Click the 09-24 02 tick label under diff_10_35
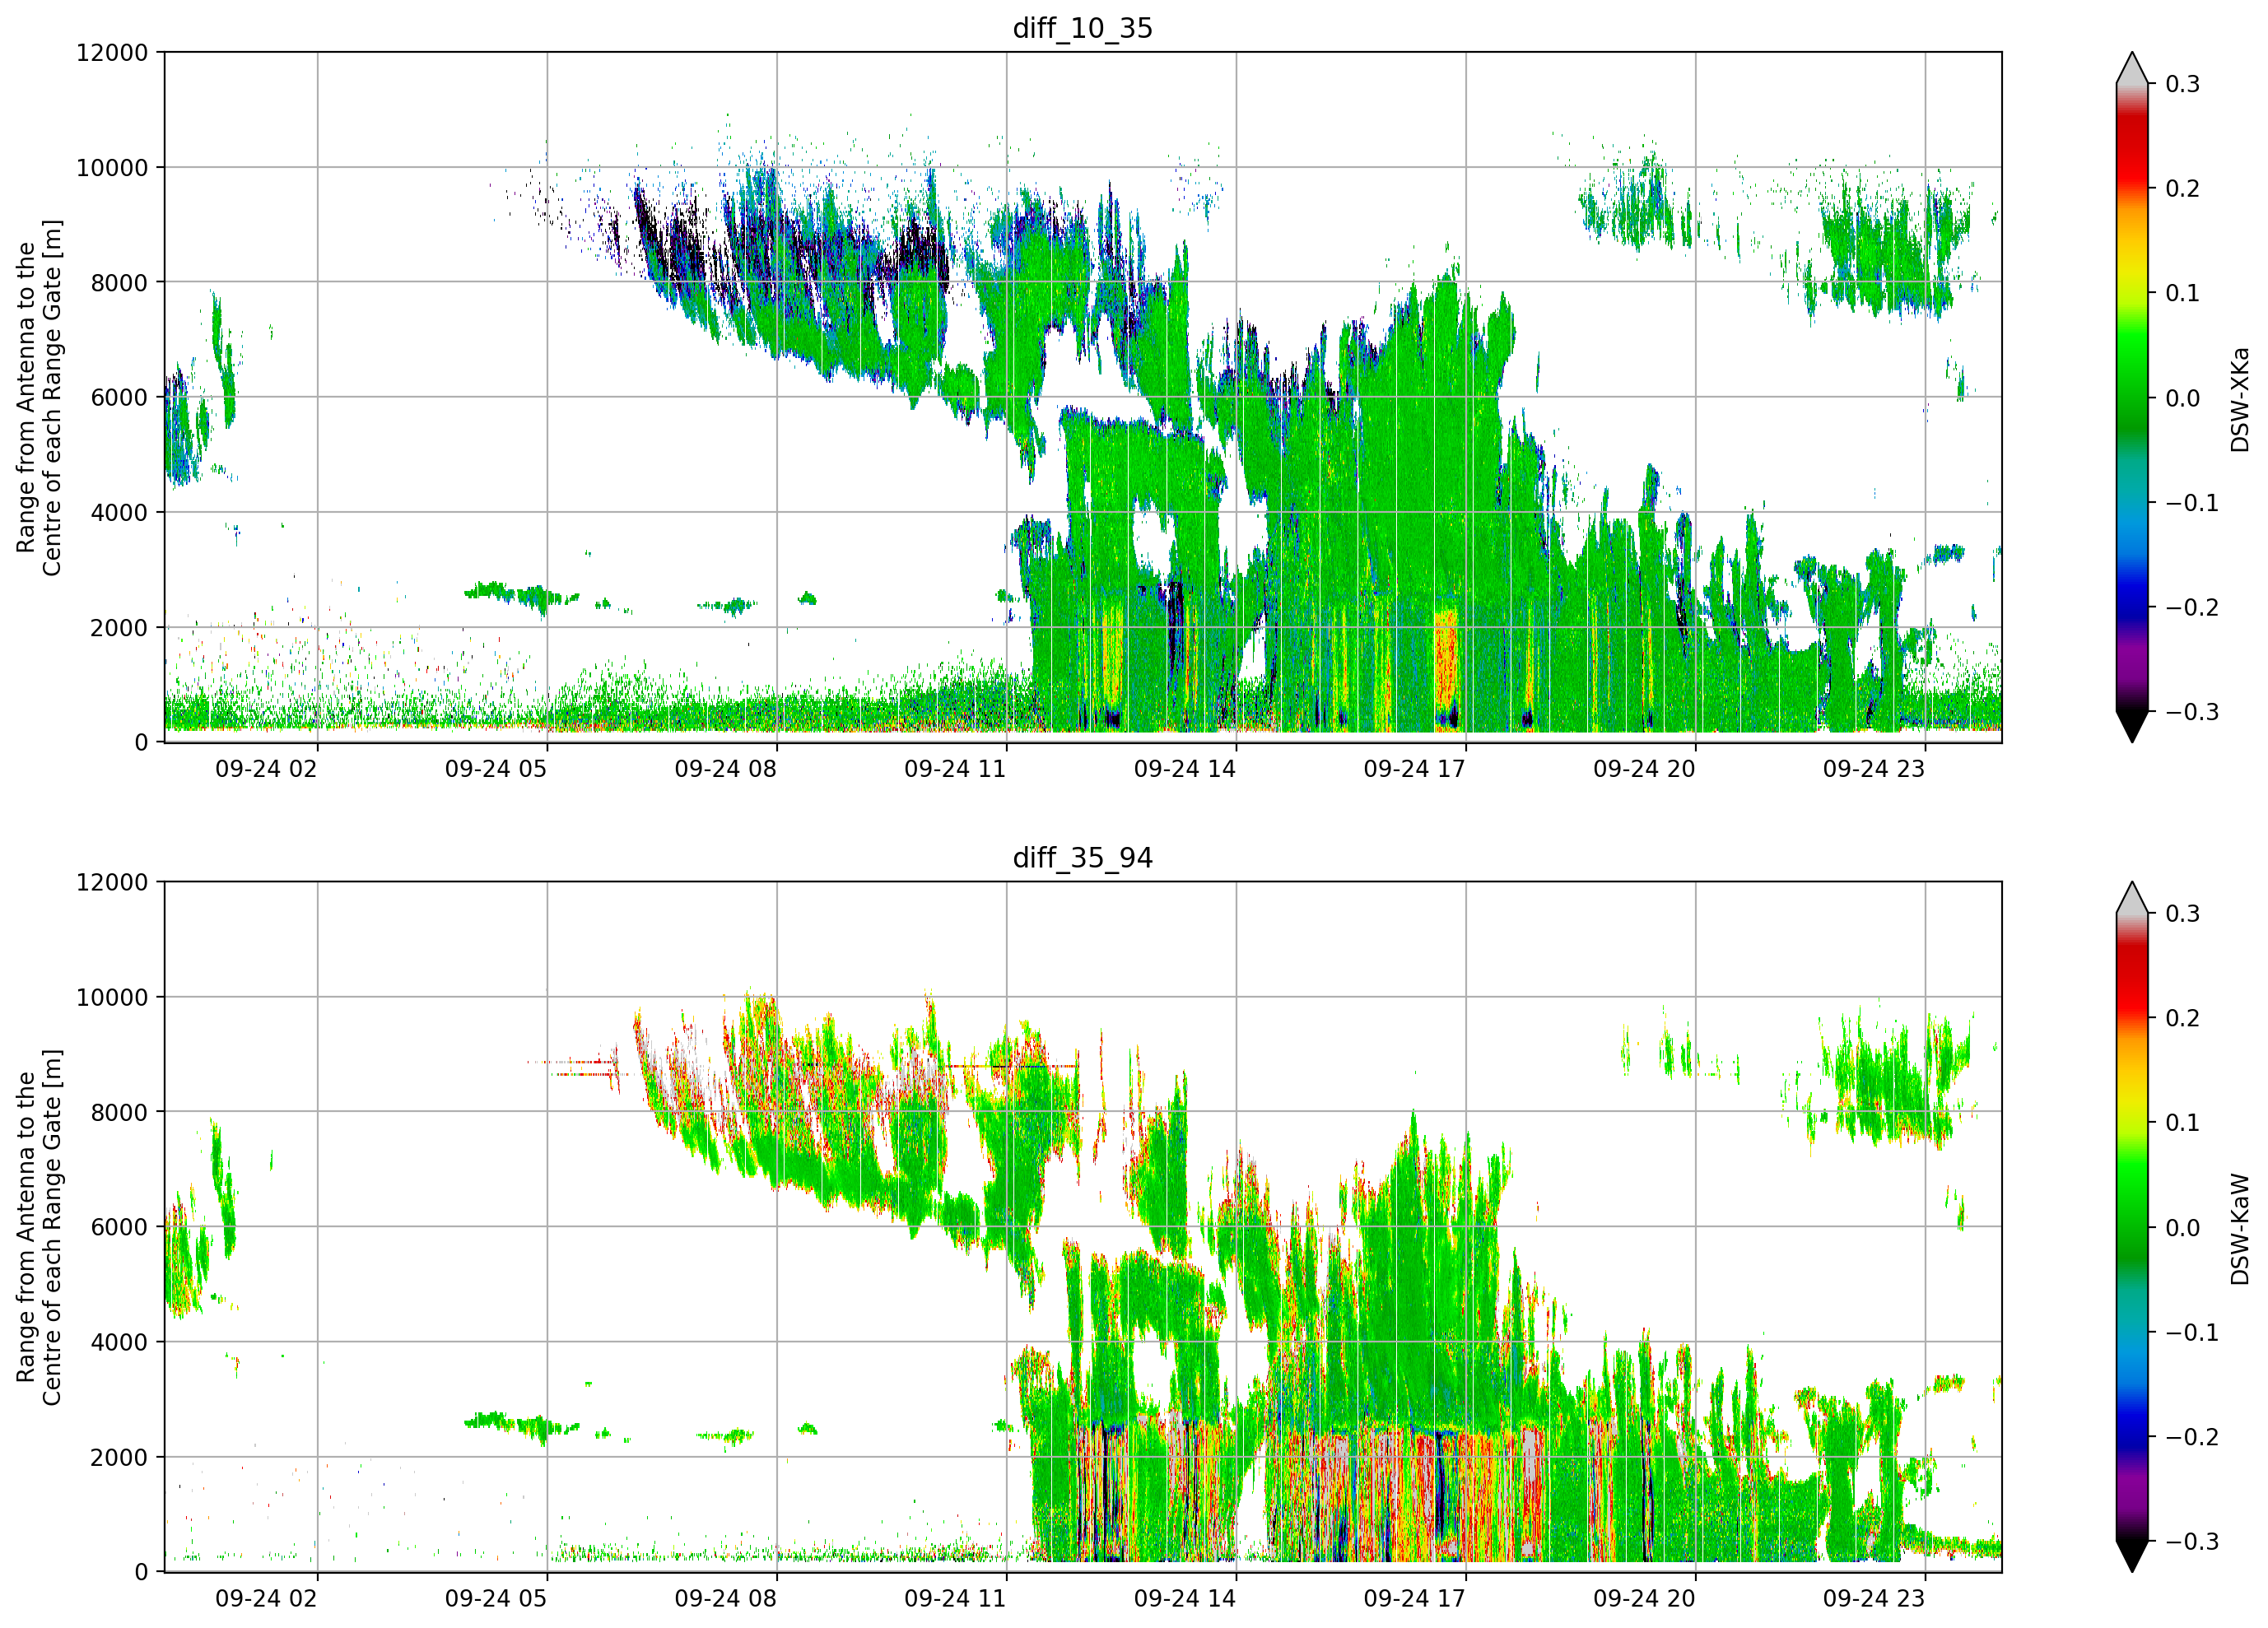Viewport: 2268px width, 1628px height. pos(266,769)
